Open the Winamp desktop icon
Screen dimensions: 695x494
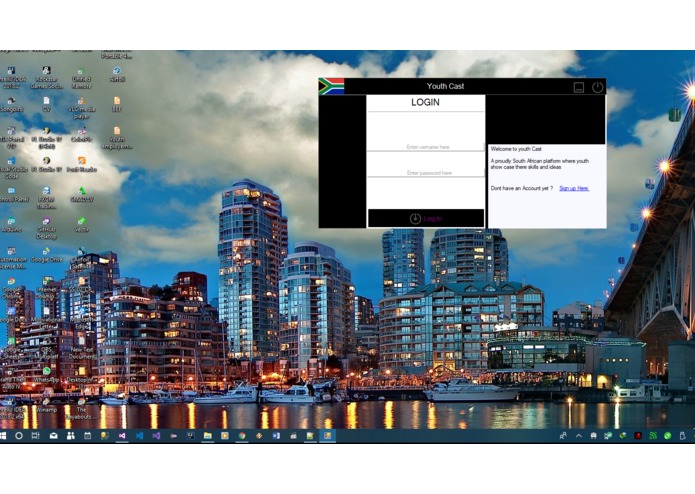click(46, 405)
